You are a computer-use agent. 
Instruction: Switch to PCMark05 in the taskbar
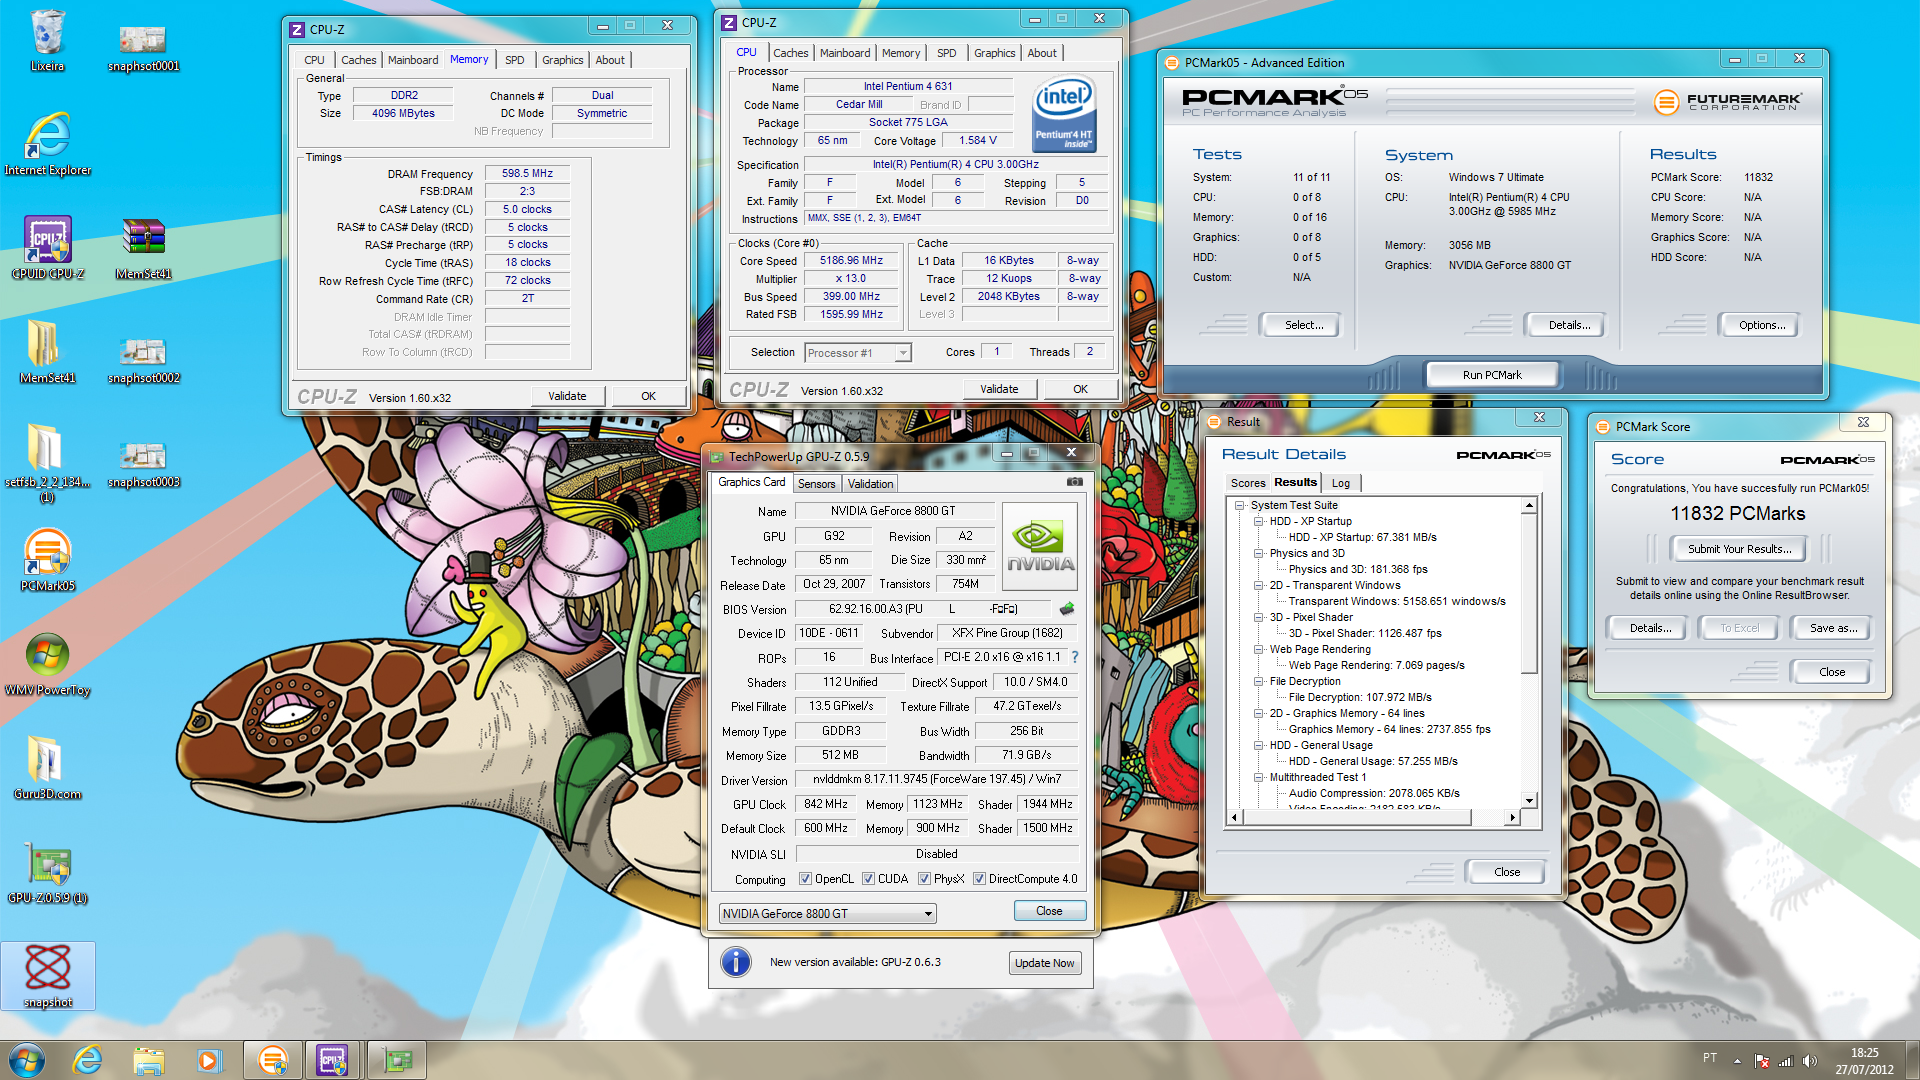coord(272,1060)
